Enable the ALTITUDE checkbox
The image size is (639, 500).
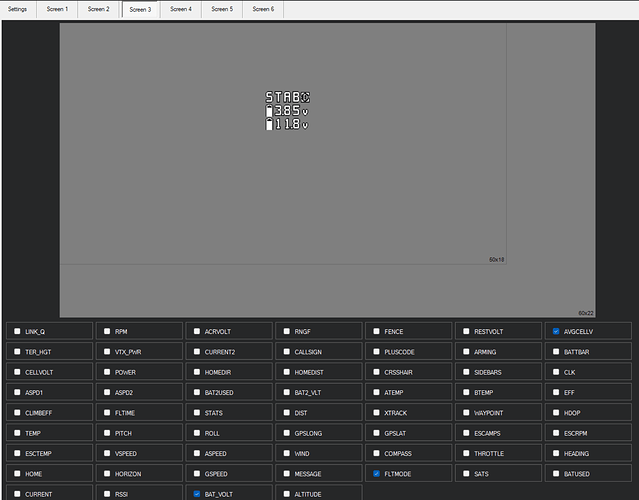[286, 494]
